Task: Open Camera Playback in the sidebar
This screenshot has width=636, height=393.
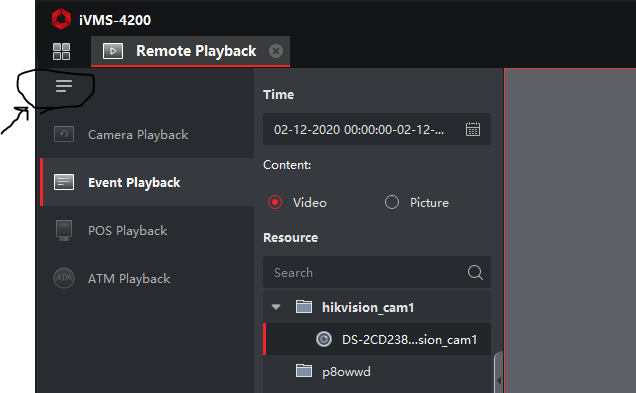Action: click(x=147, y=134)
